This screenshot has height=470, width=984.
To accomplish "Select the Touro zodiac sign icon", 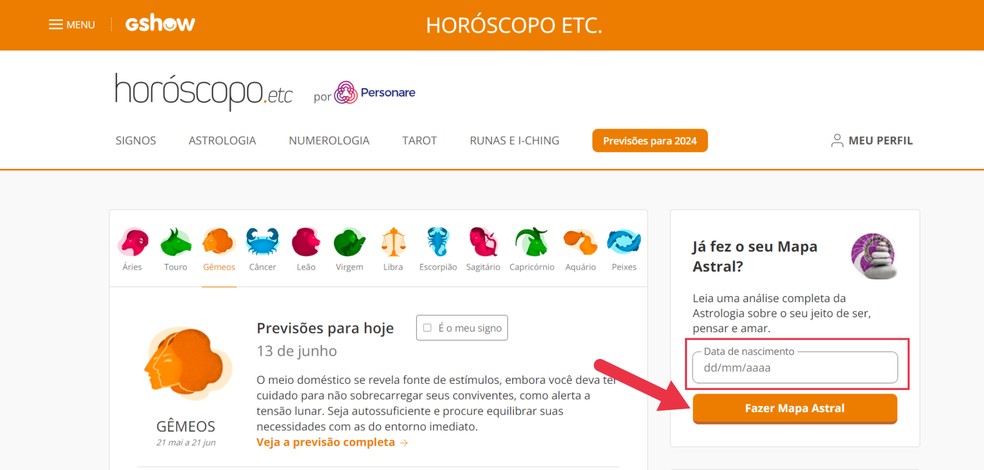I will (176, 242).
